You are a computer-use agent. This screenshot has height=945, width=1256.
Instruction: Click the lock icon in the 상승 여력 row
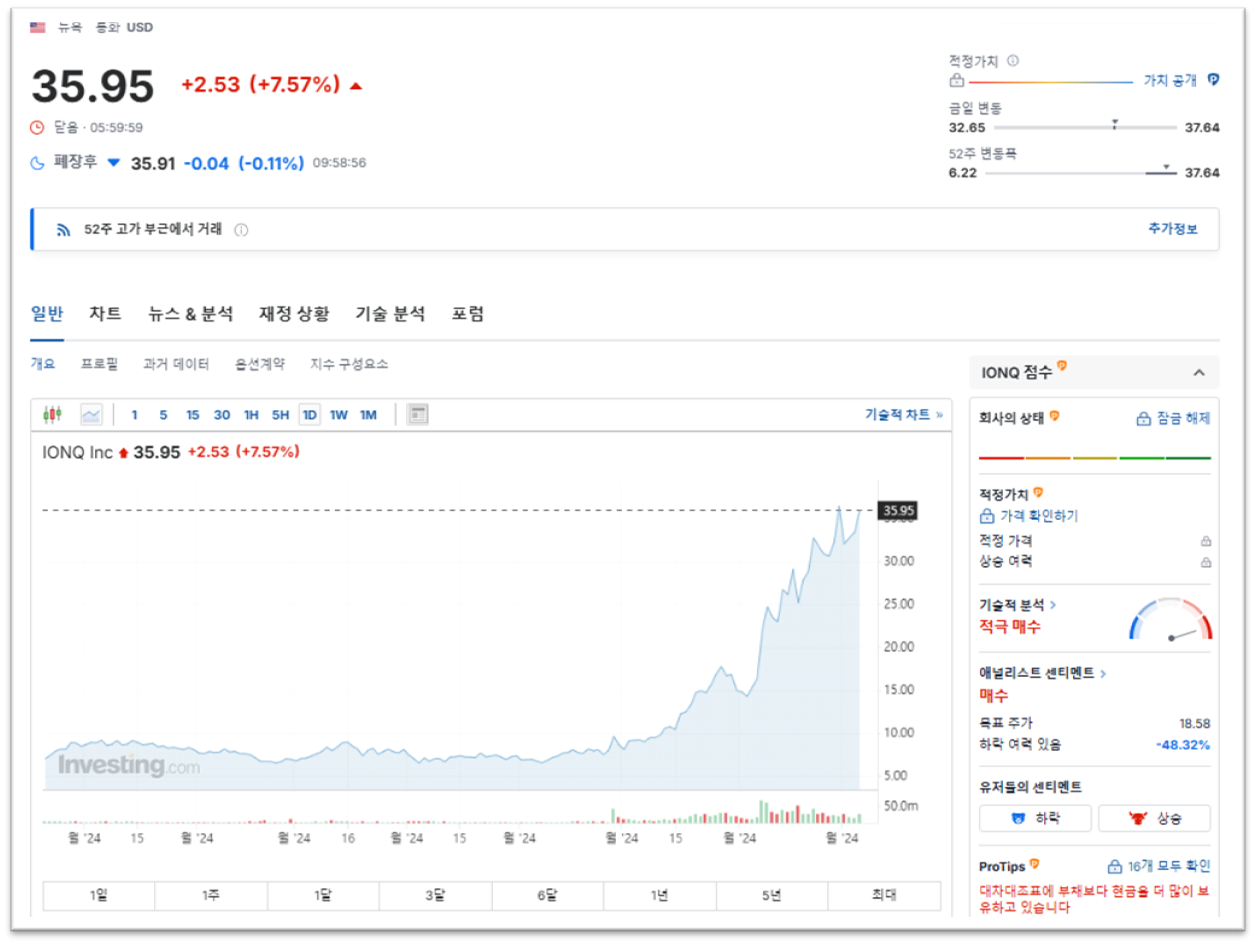pyautogui.click(x=1206, y=561)
